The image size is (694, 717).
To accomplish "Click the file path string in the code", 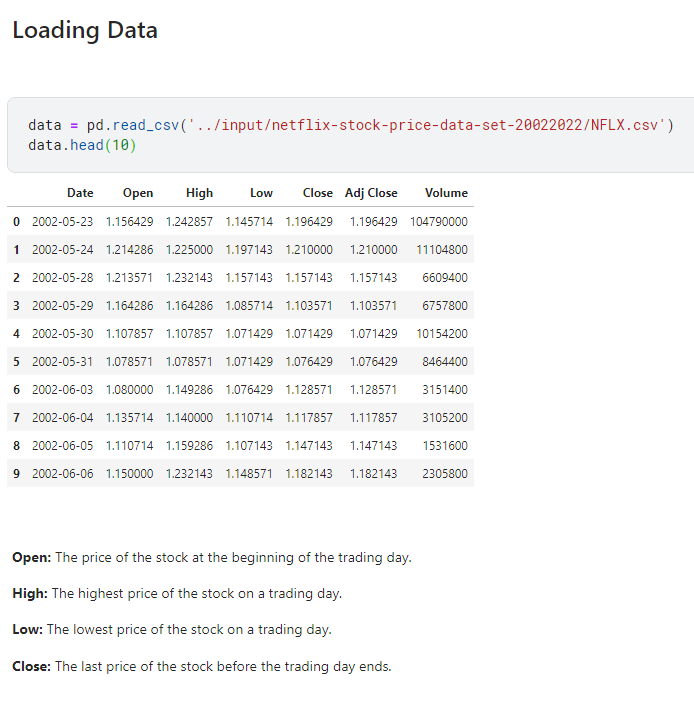I will pyautogui.click(x=424, y=125).
